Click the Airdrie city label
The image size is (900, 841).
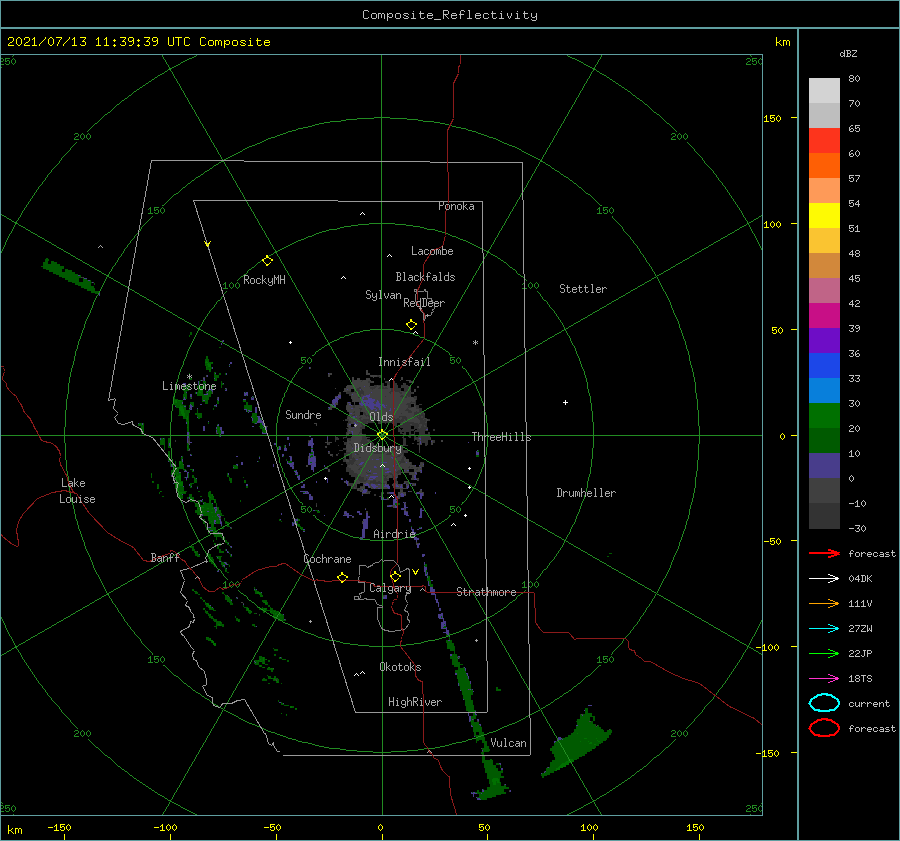[394, 534]
